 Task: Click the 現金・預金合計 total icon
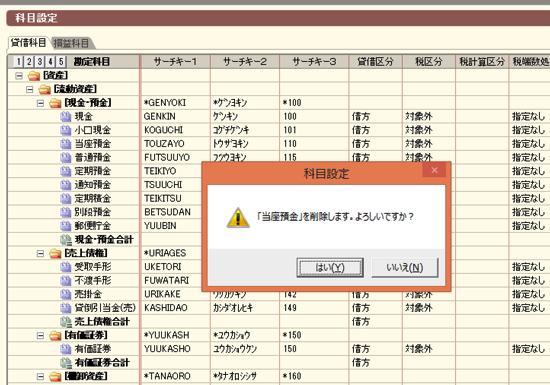66,240
